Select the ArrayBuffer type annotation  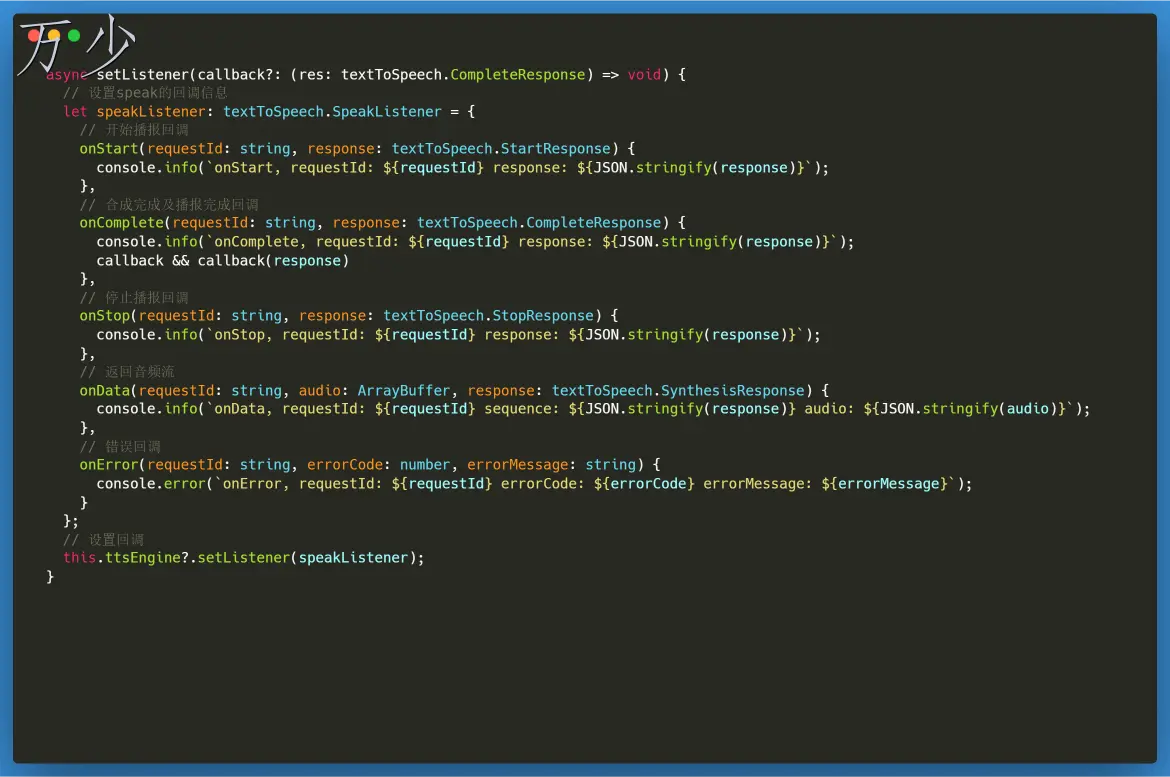pyautogui.click(x=403, y=390)
